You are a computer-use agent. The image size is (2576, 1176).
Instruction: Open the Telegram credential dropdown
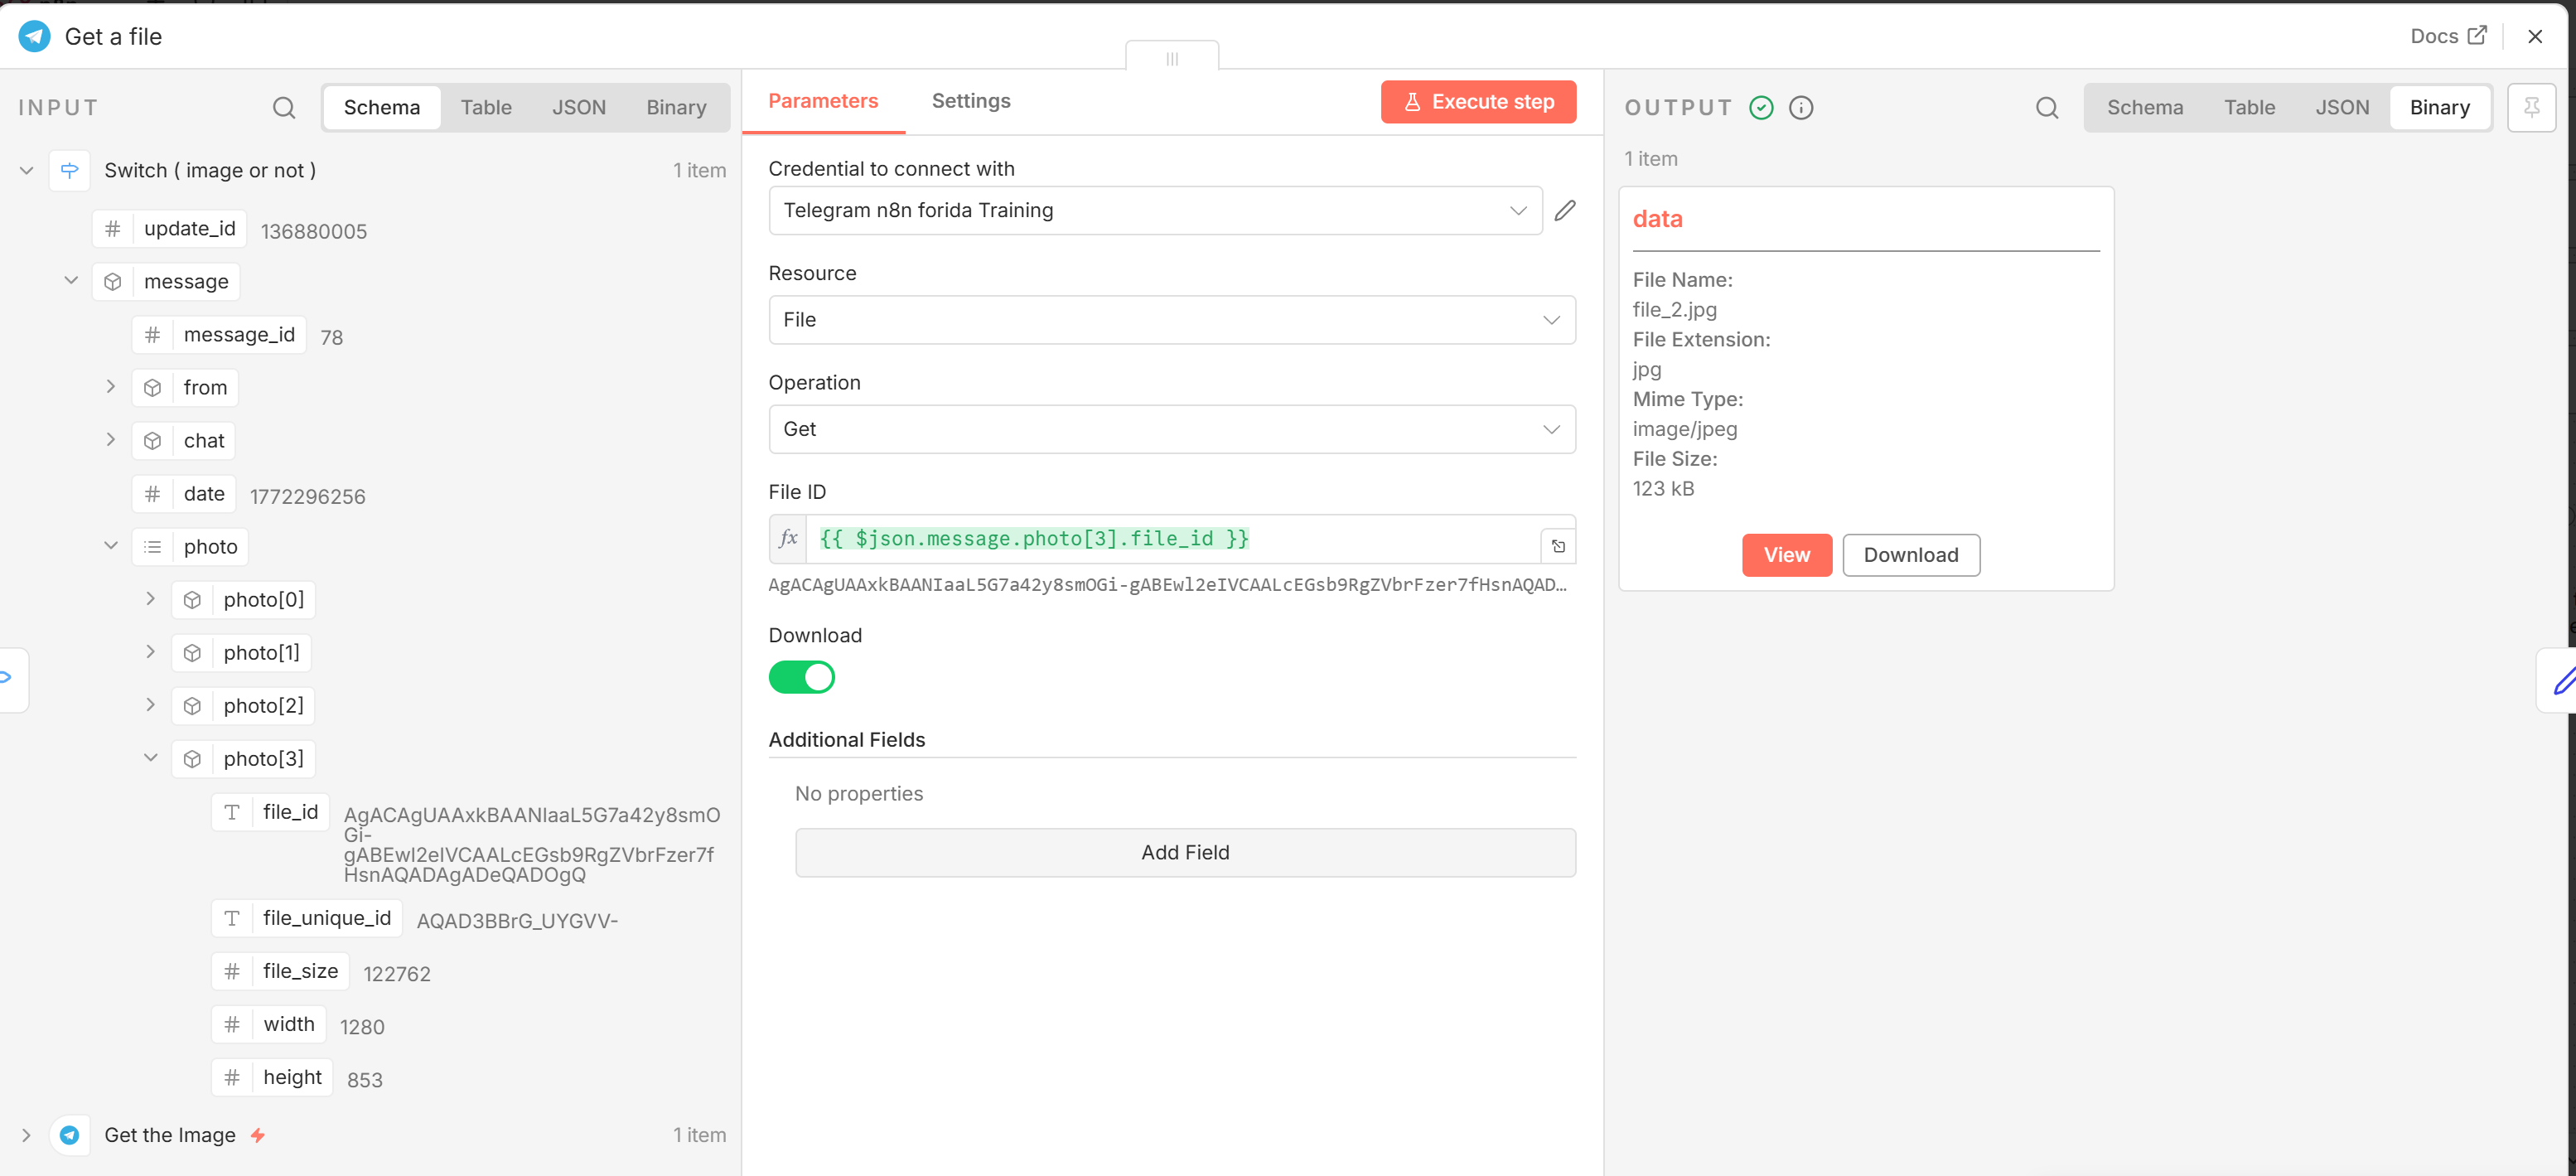point(1155,210)
